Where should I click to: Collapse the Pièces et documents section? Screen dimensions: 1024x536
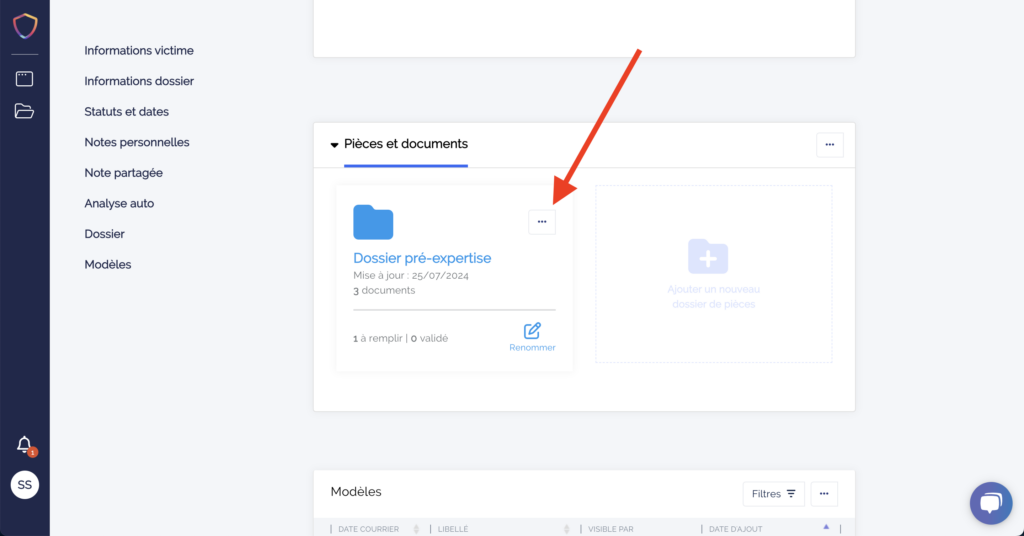click(335, 145)
